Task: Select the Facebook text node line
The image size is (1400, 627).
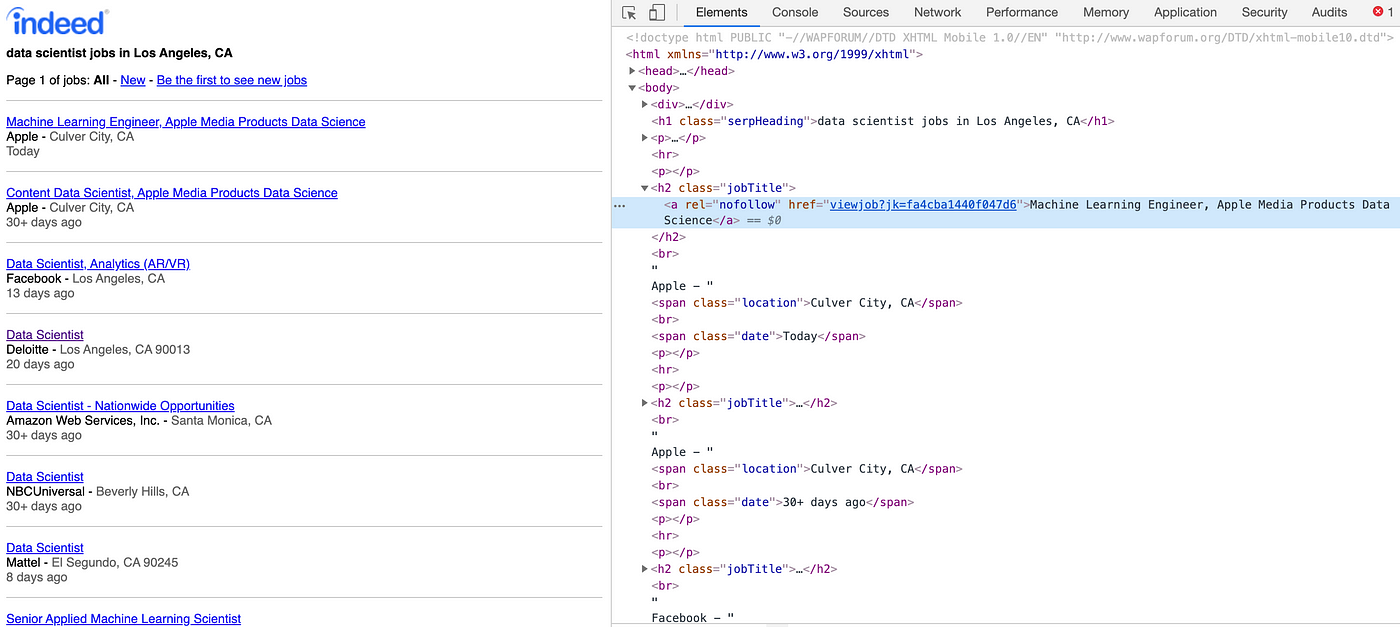Action: point(692,618)
